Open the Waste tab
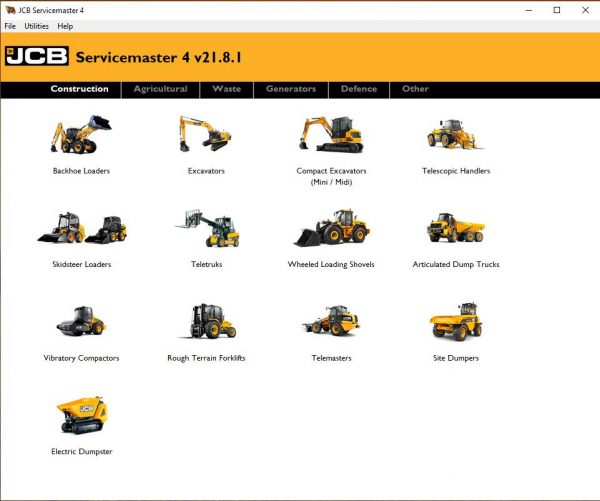 coord(227,89)
